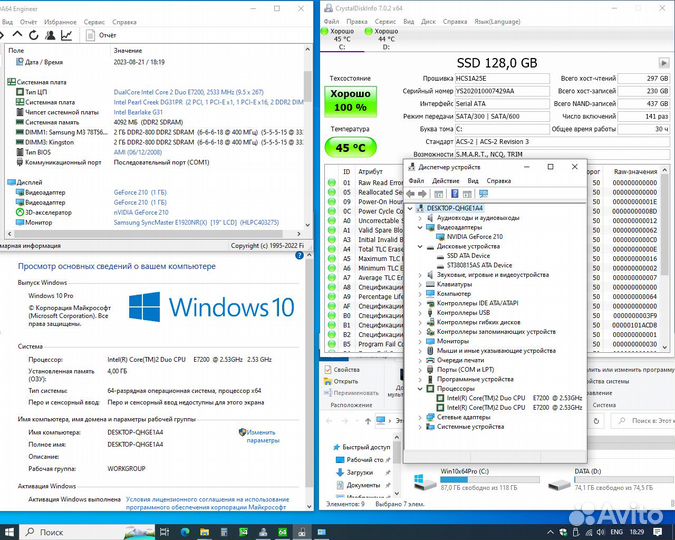Viewport: 675px width, 540px height.
Task: Click Intel Pearl Creek DG31PR link
Action: click(208, 102)
